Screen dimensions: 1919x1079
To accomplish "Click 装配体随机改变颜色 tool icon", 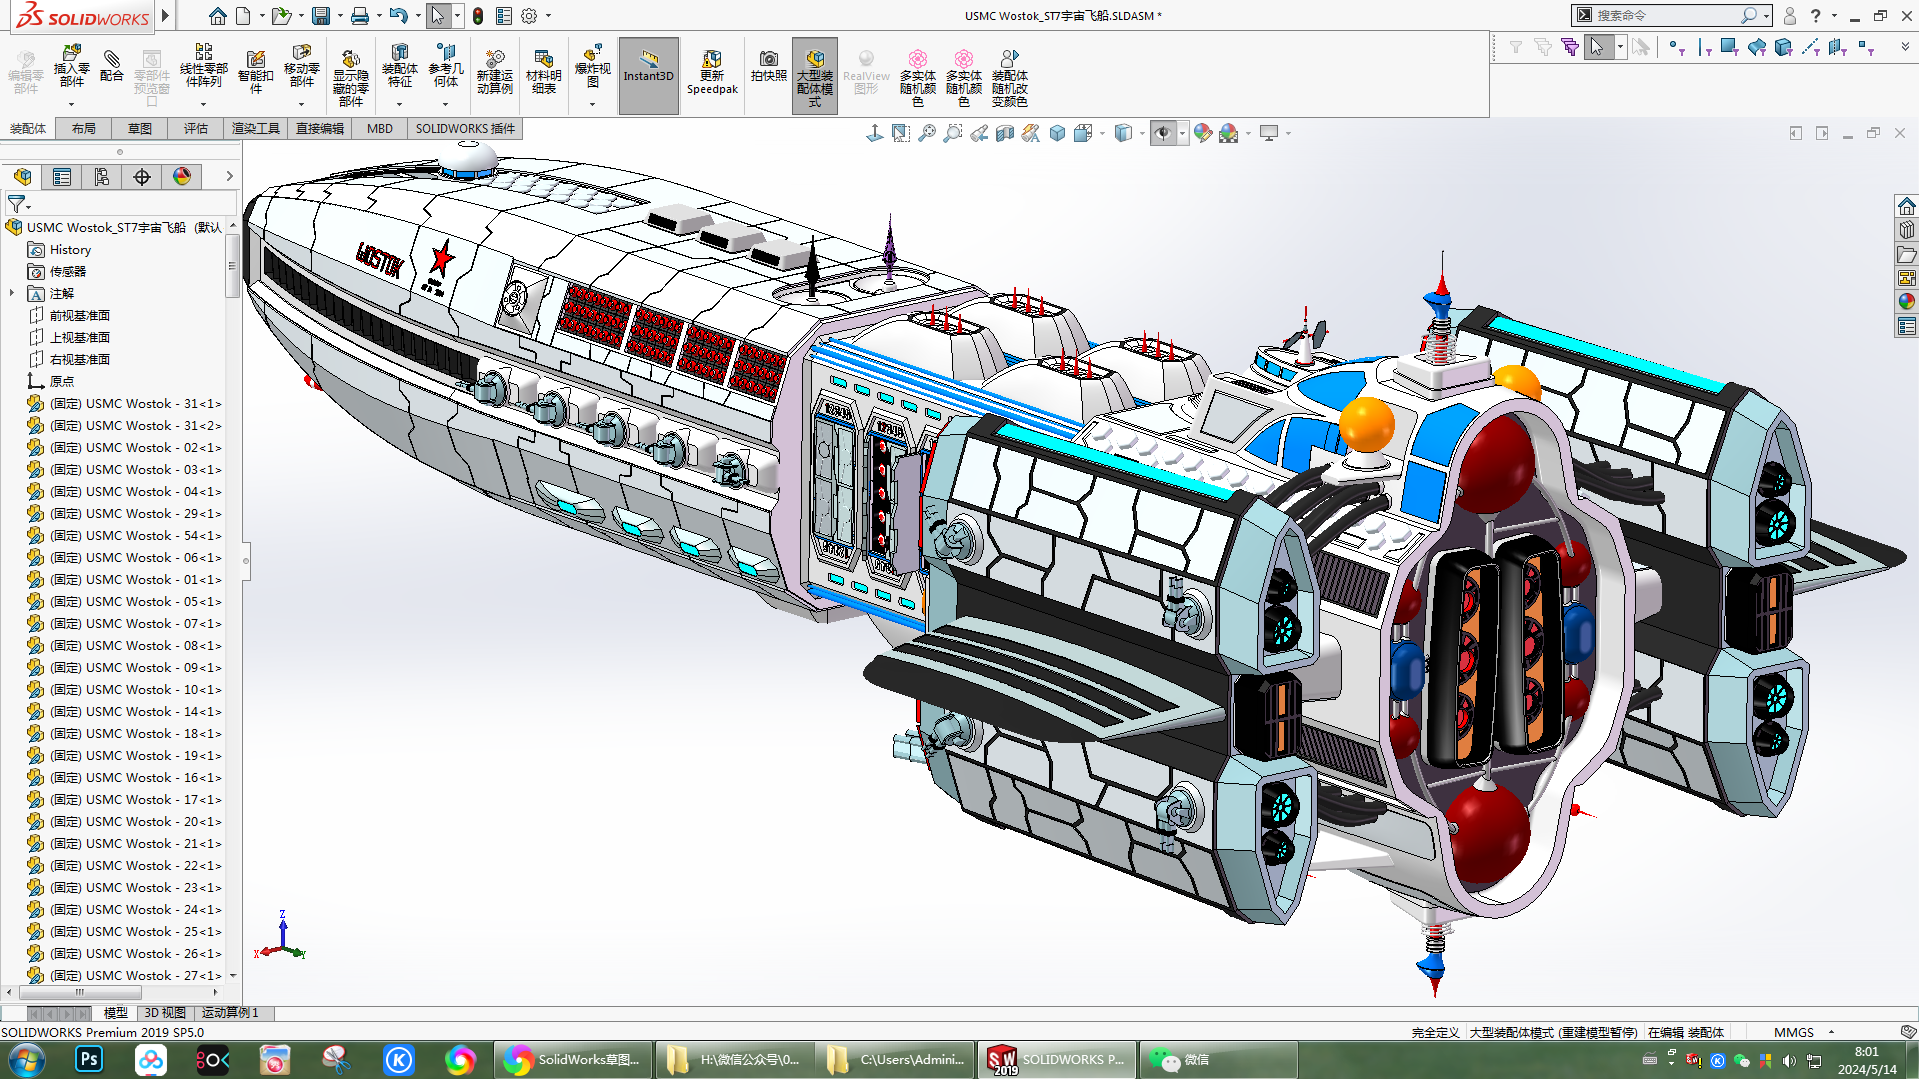I will point(1009,77).
